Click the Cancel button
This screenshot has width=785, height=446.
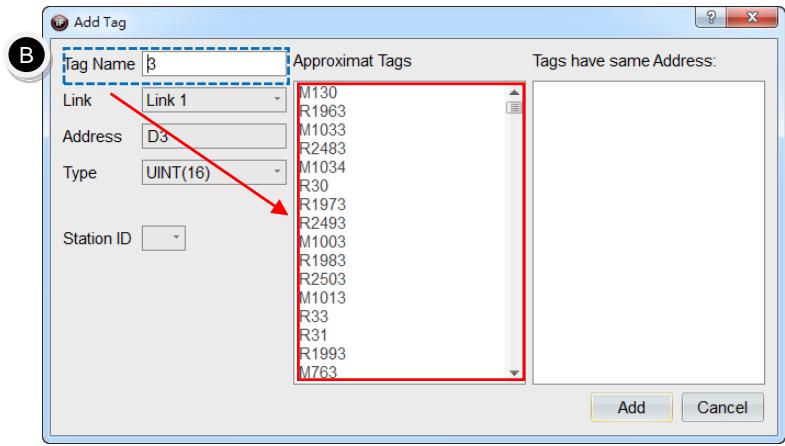tap(722, 407)
